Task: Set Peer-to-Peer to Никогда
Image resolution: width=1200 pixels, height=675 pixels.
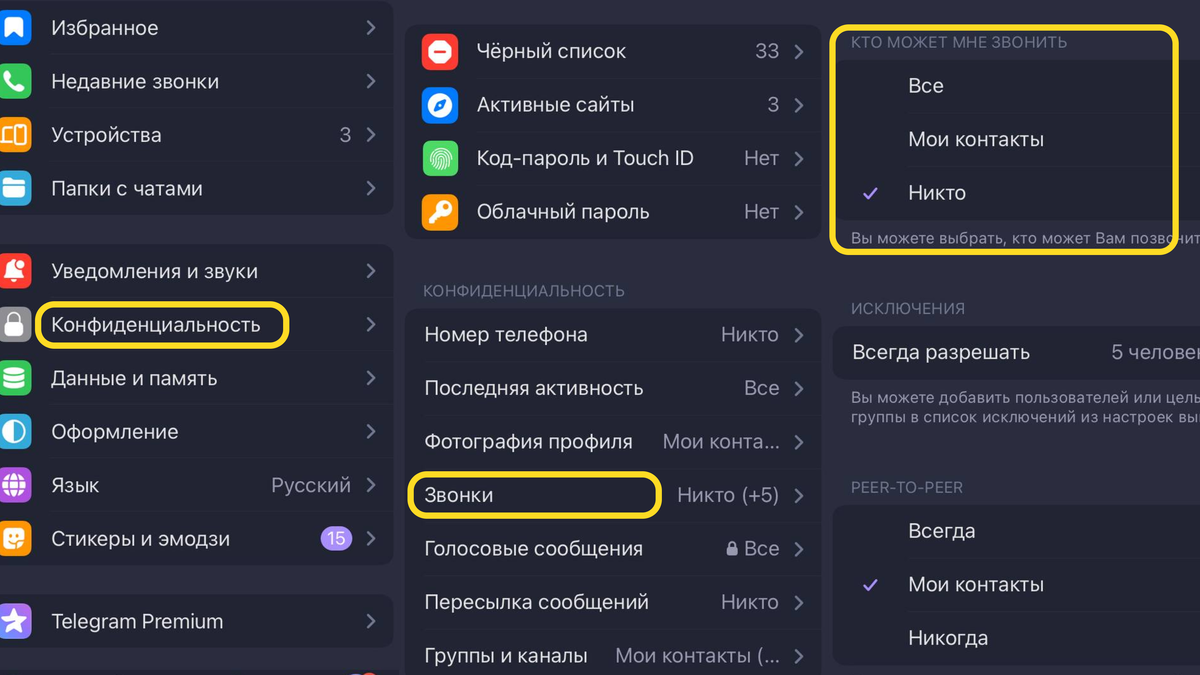Action: pos(1016,638)
